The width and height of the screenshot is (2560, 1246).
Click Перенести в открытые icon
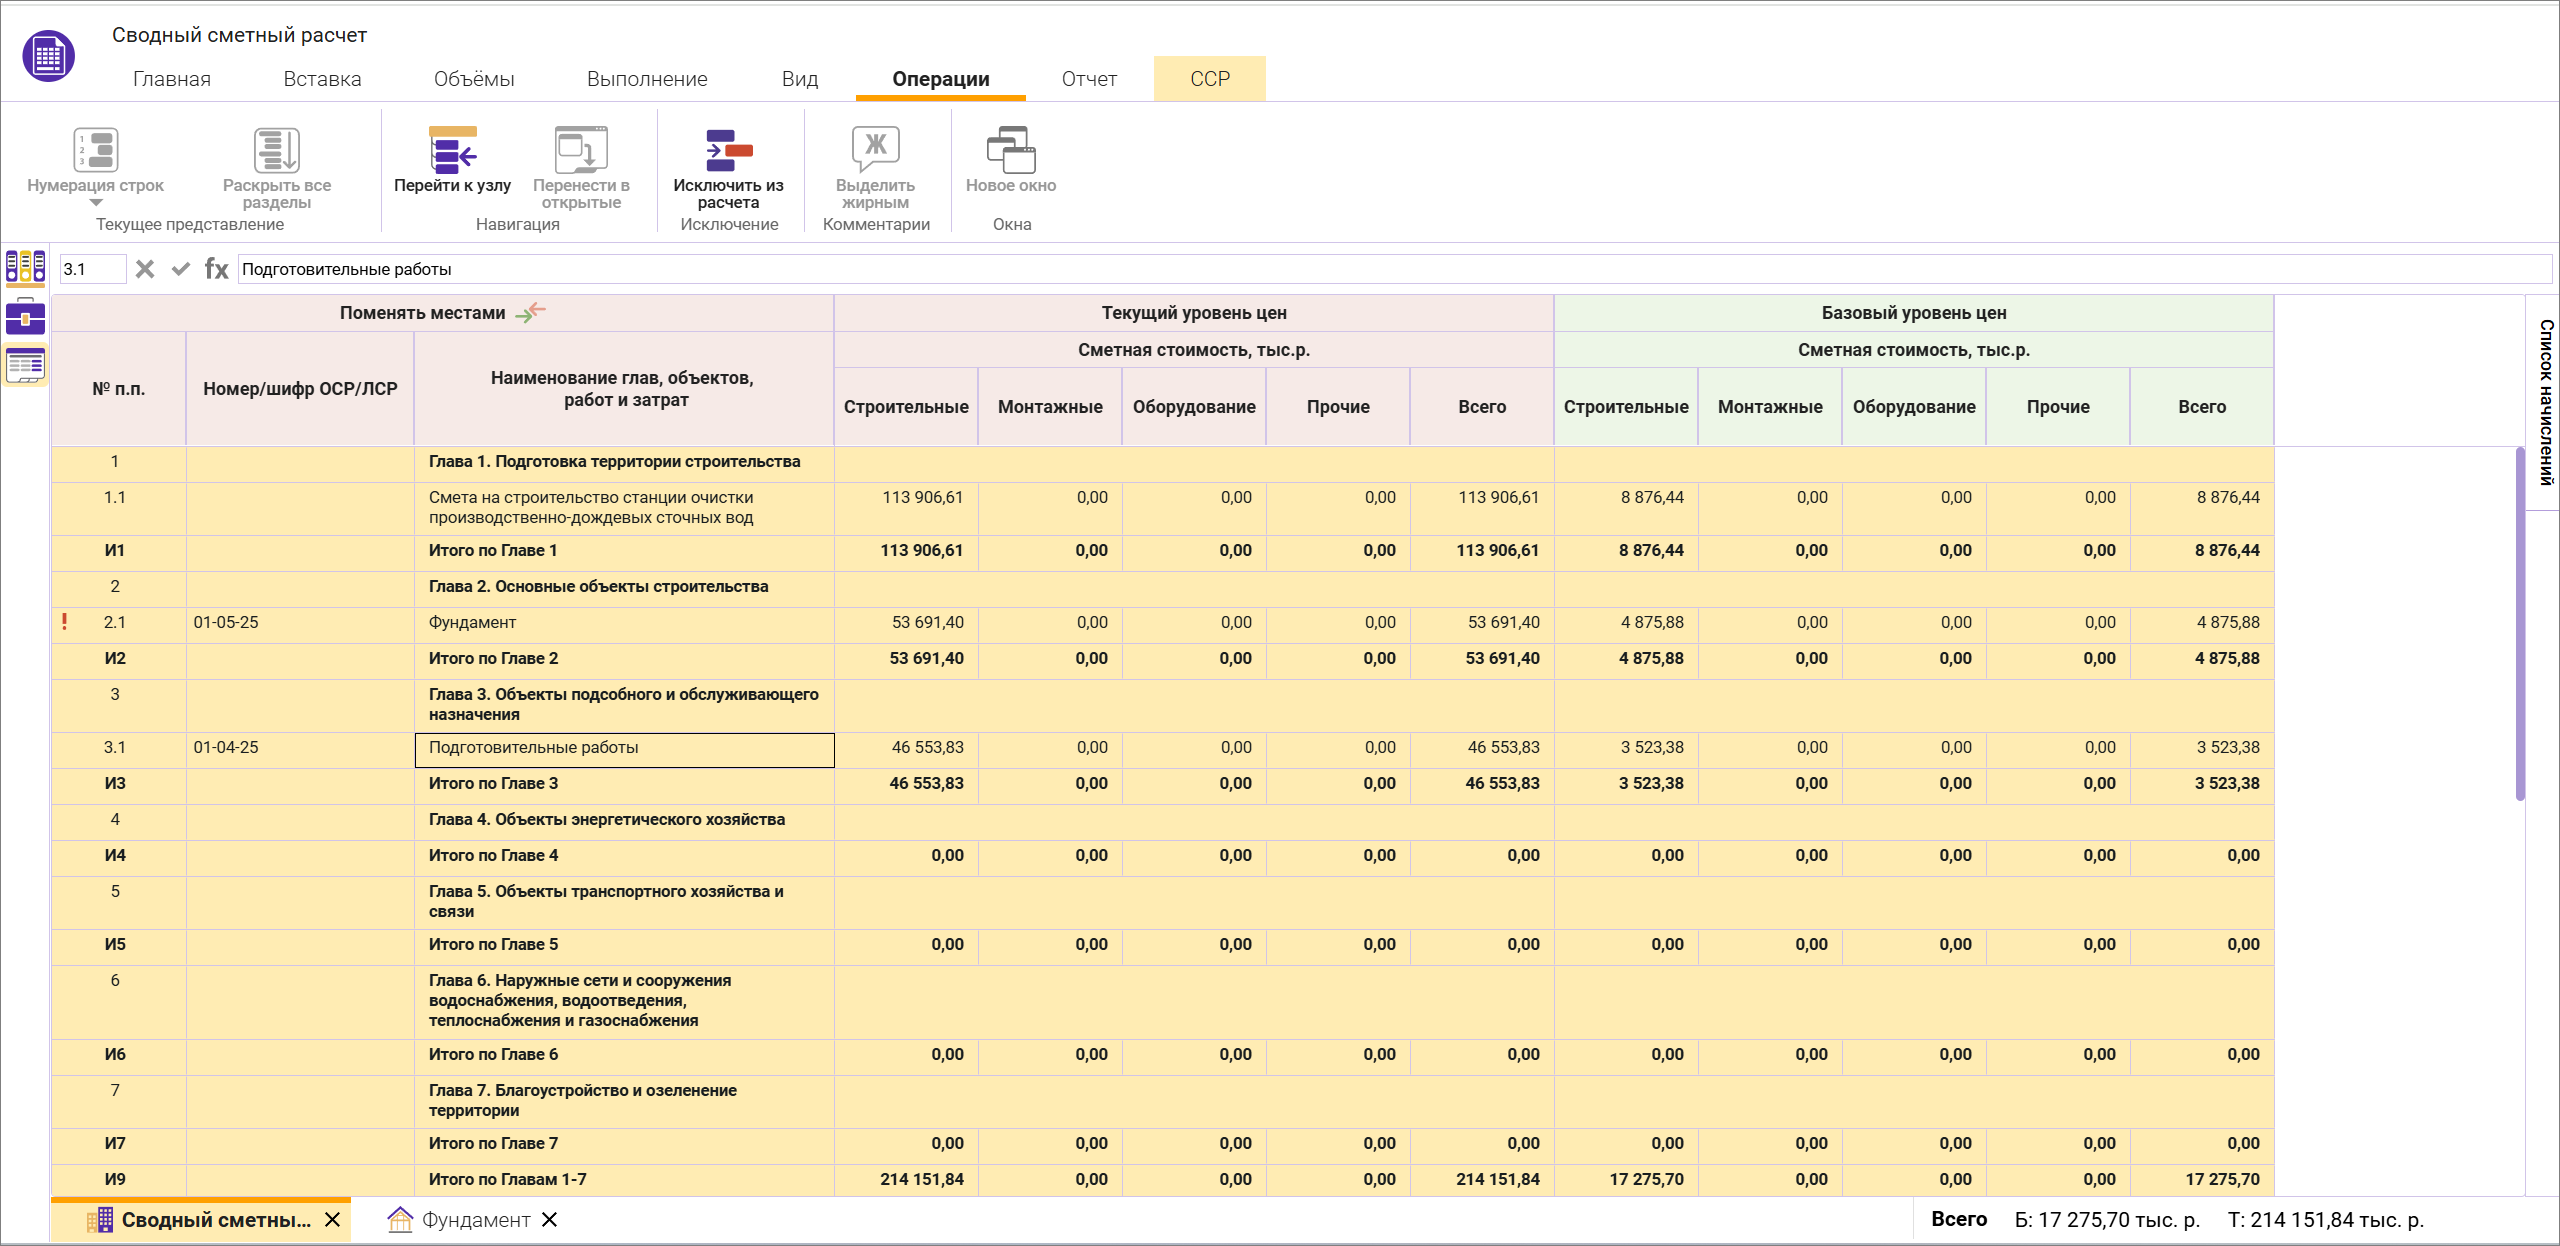point(581,150)
